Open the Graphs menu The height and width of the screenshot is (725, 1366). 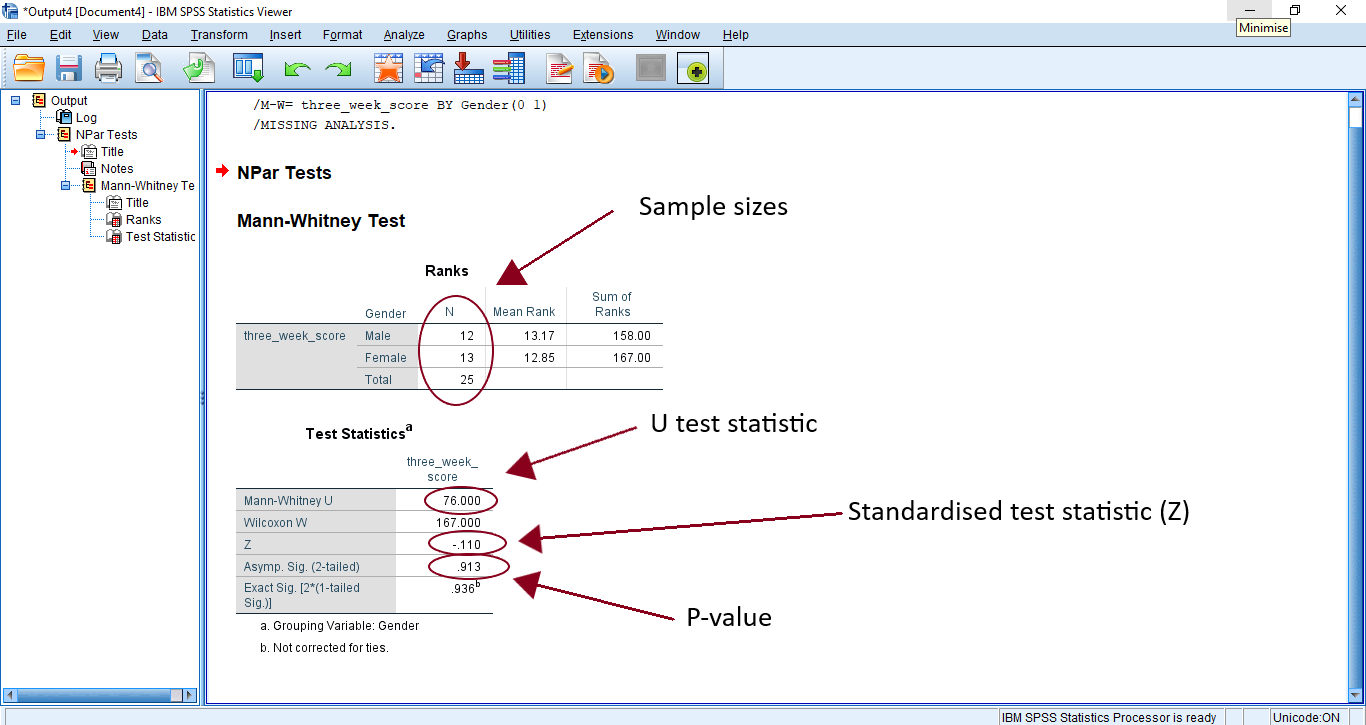[x=467, y=35]
